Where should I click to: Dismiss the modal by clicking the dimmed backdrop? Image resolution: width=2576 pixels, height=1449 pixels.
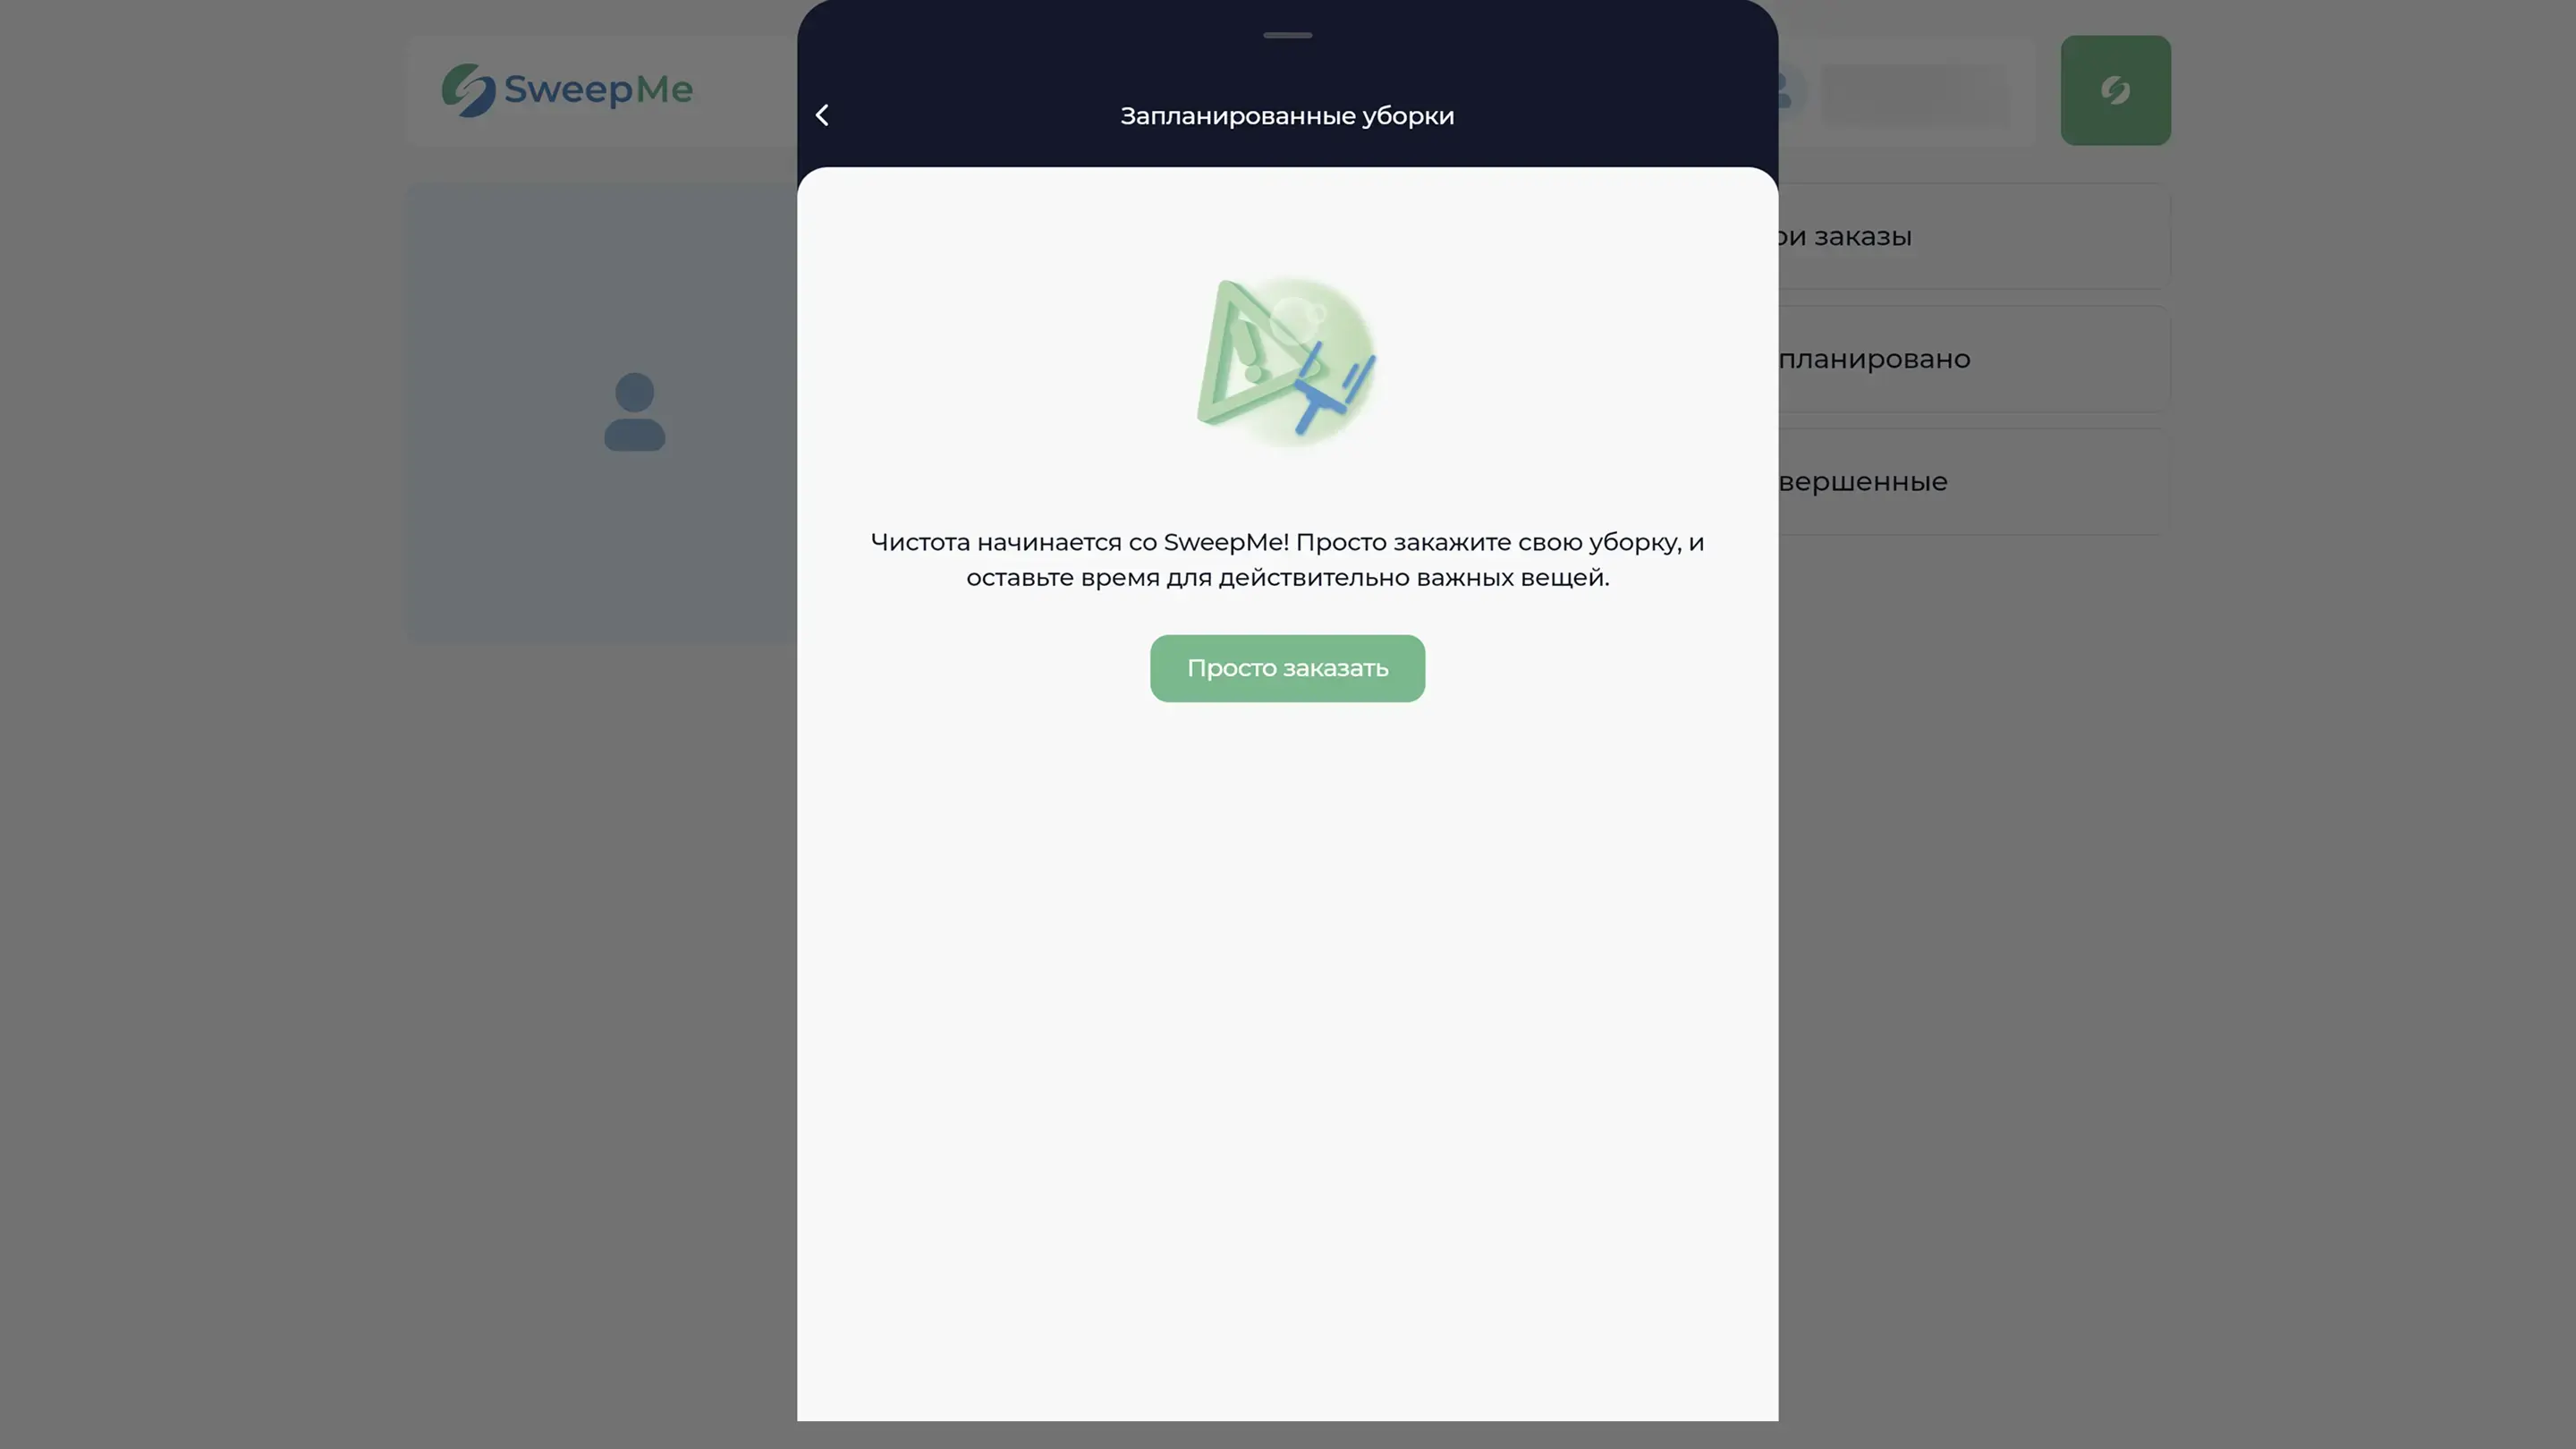click(400, 1000)
